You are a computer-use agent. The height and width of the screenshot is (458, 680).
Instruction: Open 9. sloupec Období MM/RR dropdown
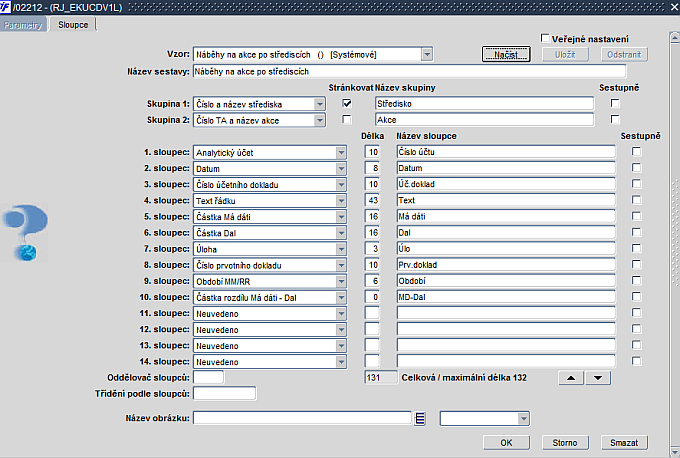click(341, 281)
